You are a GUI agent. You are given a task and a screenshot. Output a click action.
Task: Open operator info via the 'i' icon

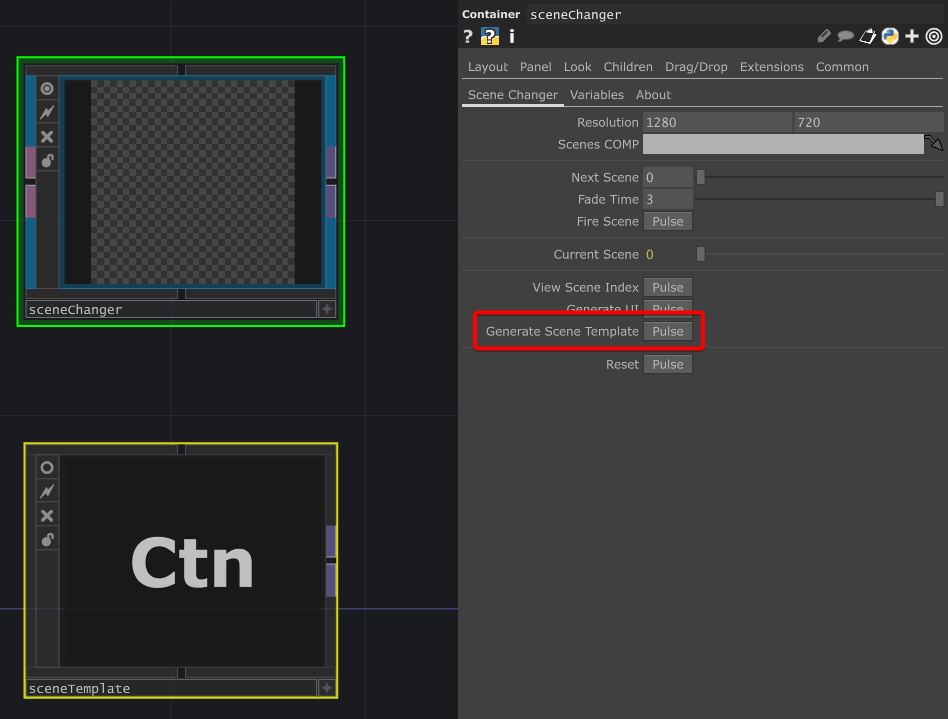[x=512, y=36]
